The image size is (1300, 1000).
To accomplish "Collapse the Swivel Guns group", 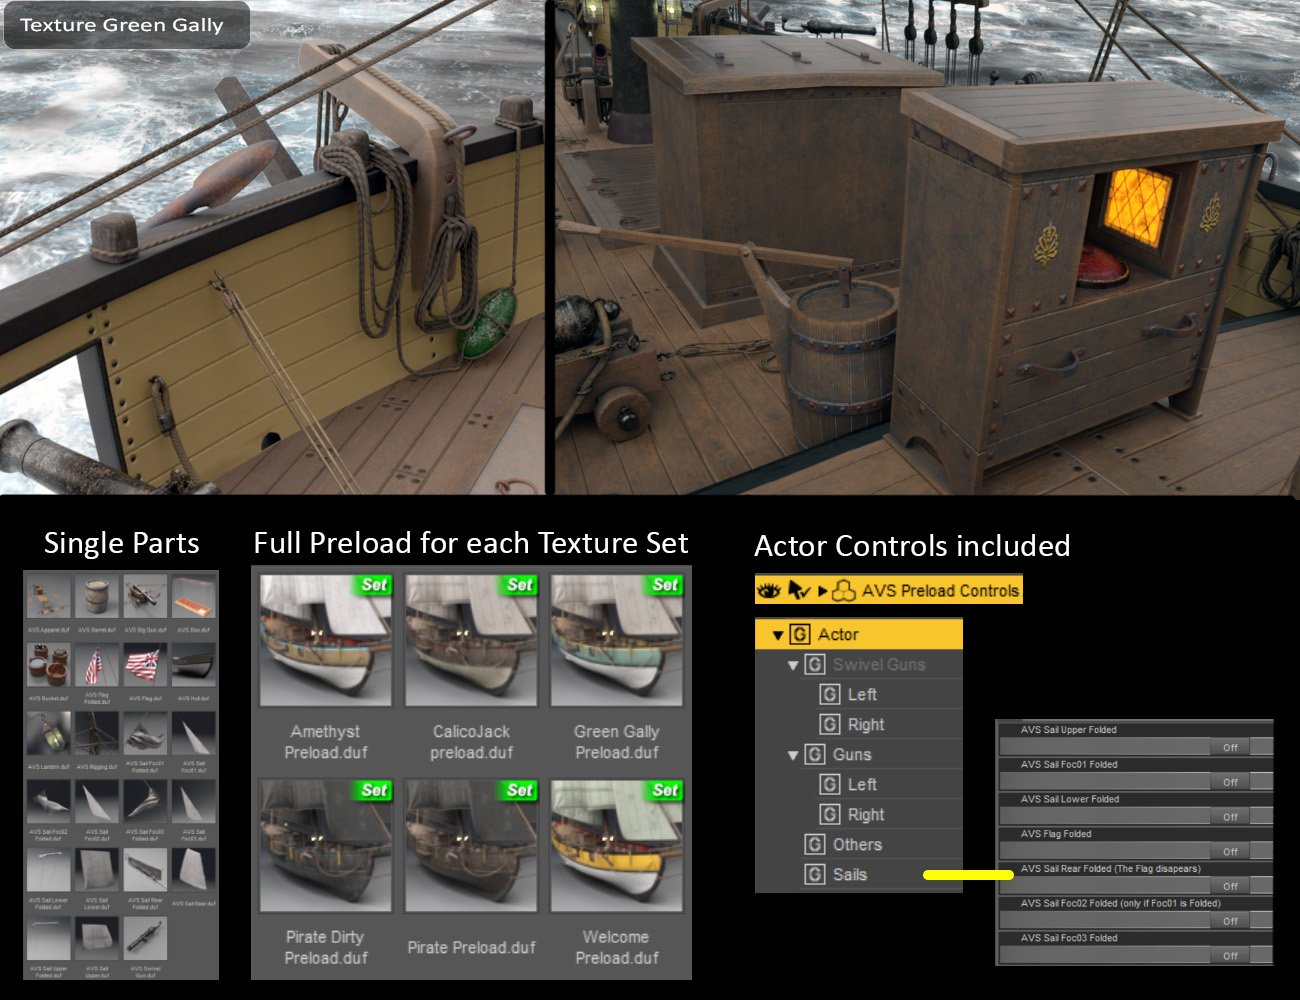I will tap(793, 665).
